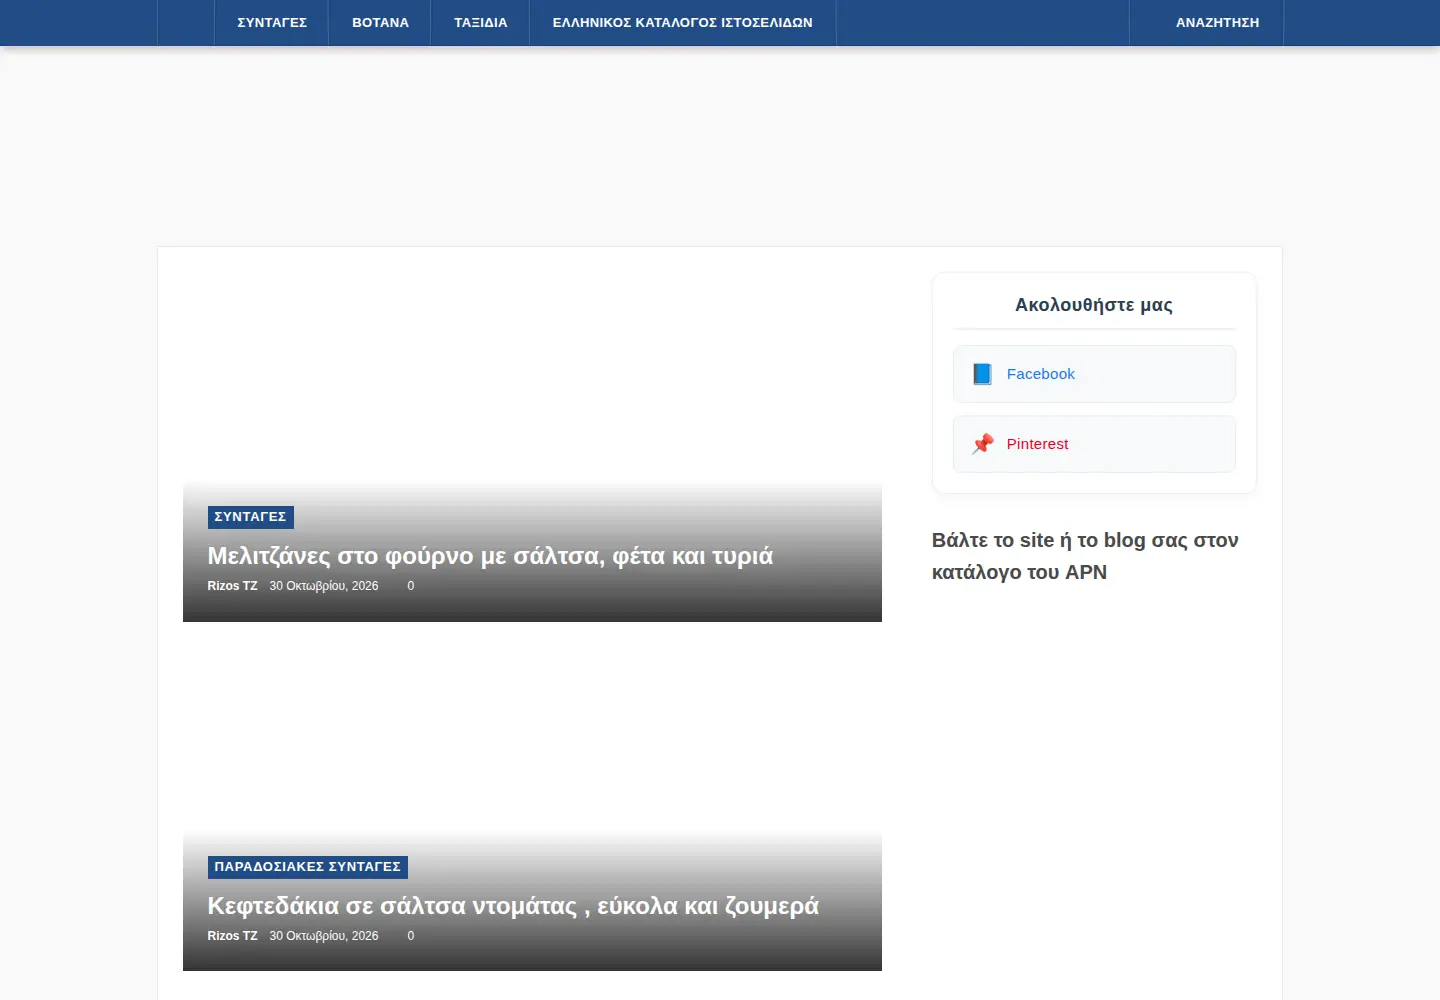Screen dimensions: 1440x1000
Task: Open ΕΛΛΗΝΙΚΟΣ ΚΑΤΑΛΟΓΟΣ ΙΣΤΟΣΕΛΙΔΩΝ menu
Action: 683,22
